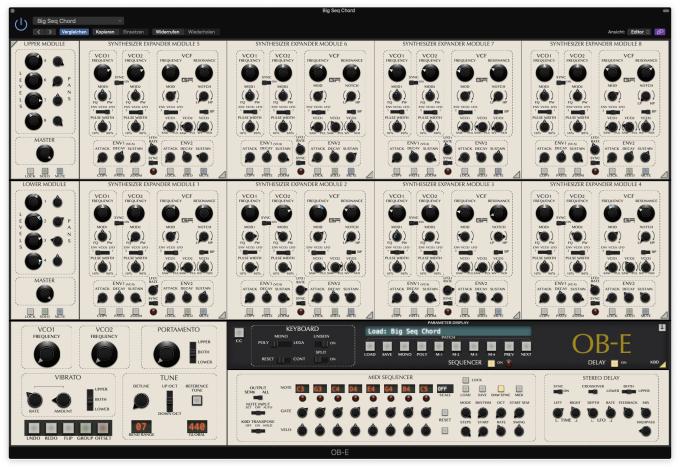Flip the Poly/Mono/Lega keyboard switch
This screenshot has width=680, height=469.
(282, 343)
